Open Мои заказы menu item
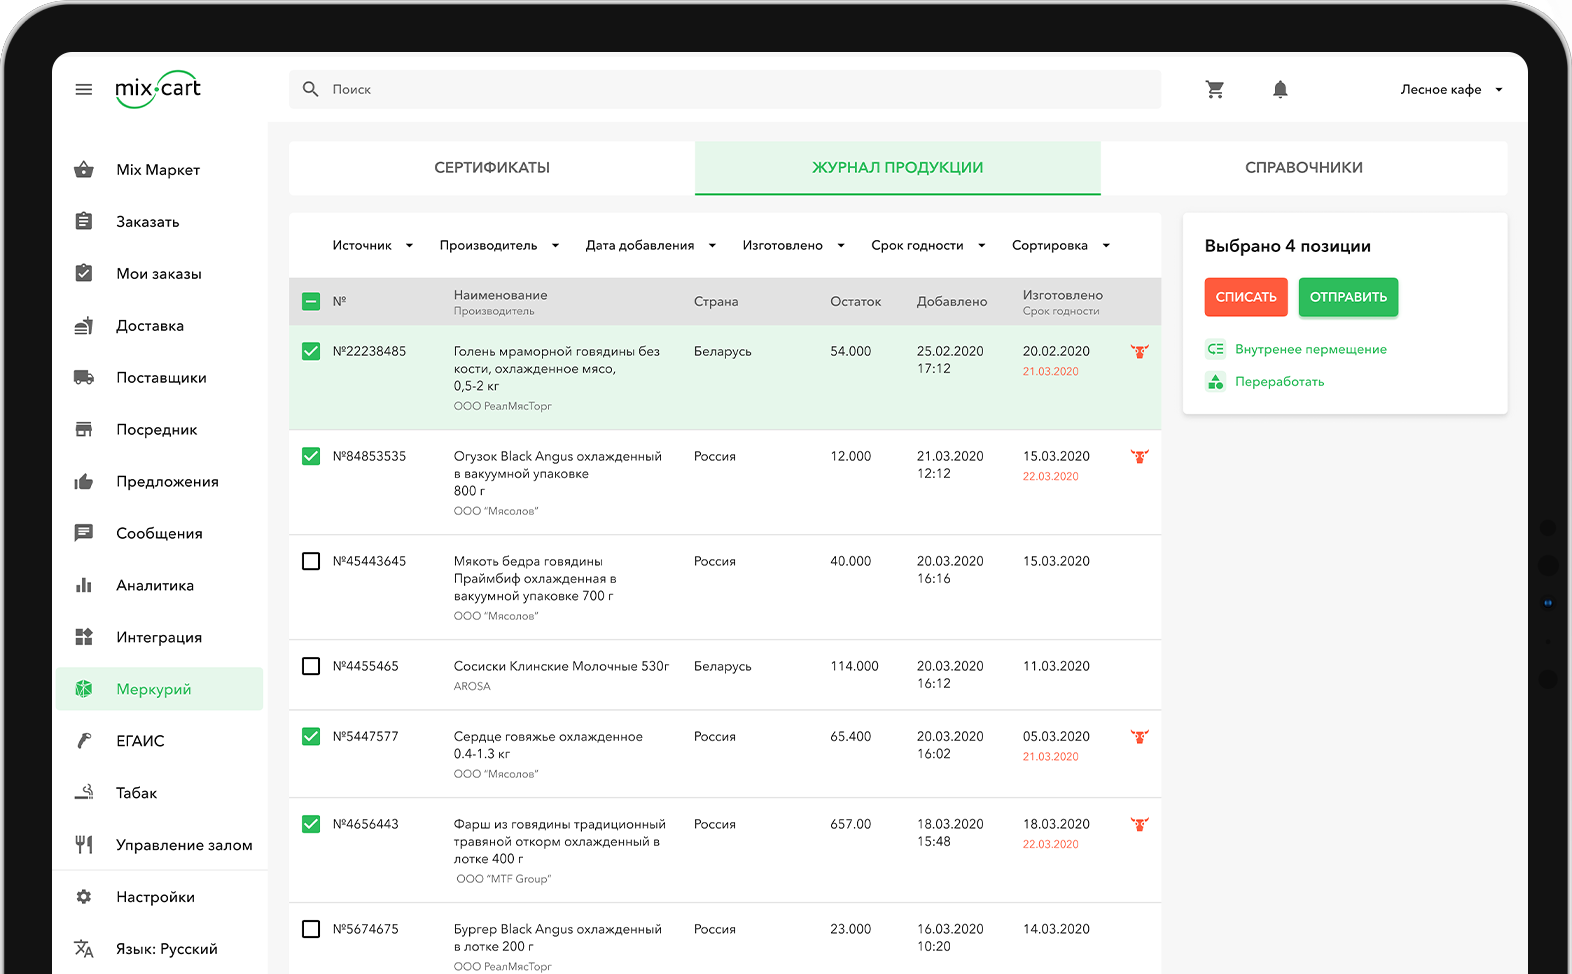Viewport: 1572px width, 974px height. pyautogui.click(x=159, y=273)
